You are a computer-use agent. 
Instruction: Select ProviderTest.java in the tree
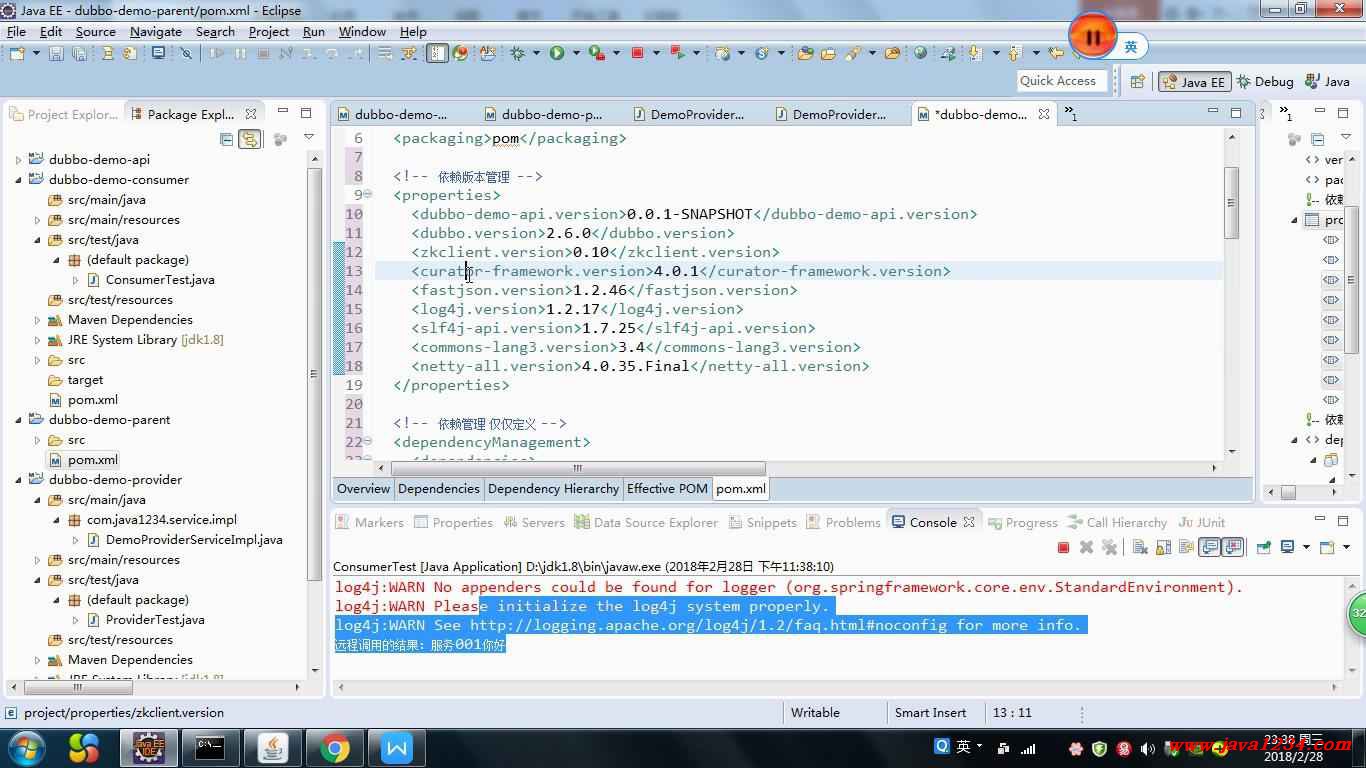(155, 620)
